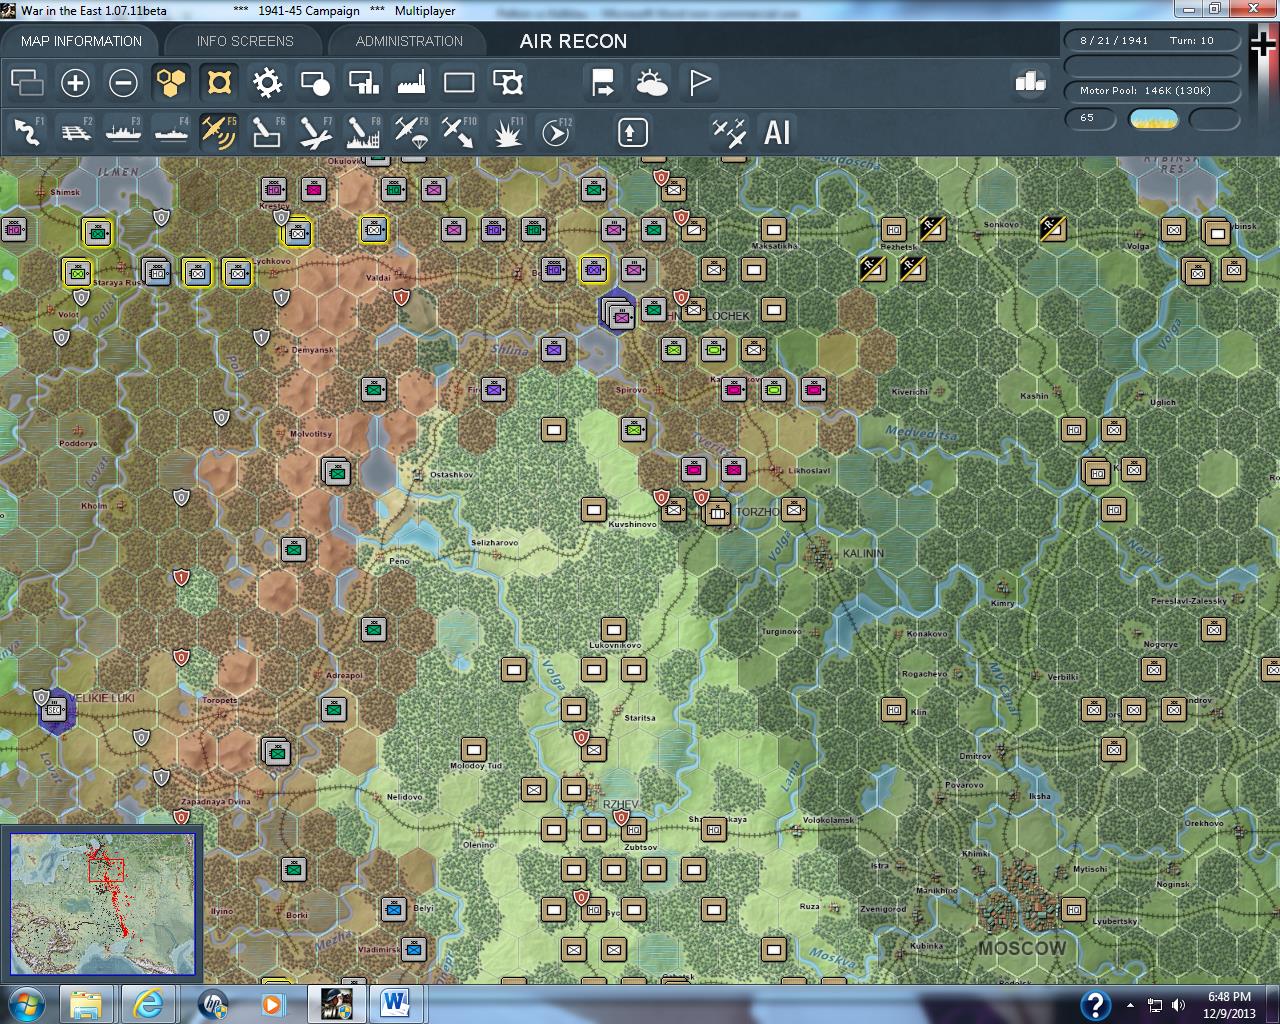
Task: Open the Windows Media Player taskbar icon
Action: pos(273,1003)
